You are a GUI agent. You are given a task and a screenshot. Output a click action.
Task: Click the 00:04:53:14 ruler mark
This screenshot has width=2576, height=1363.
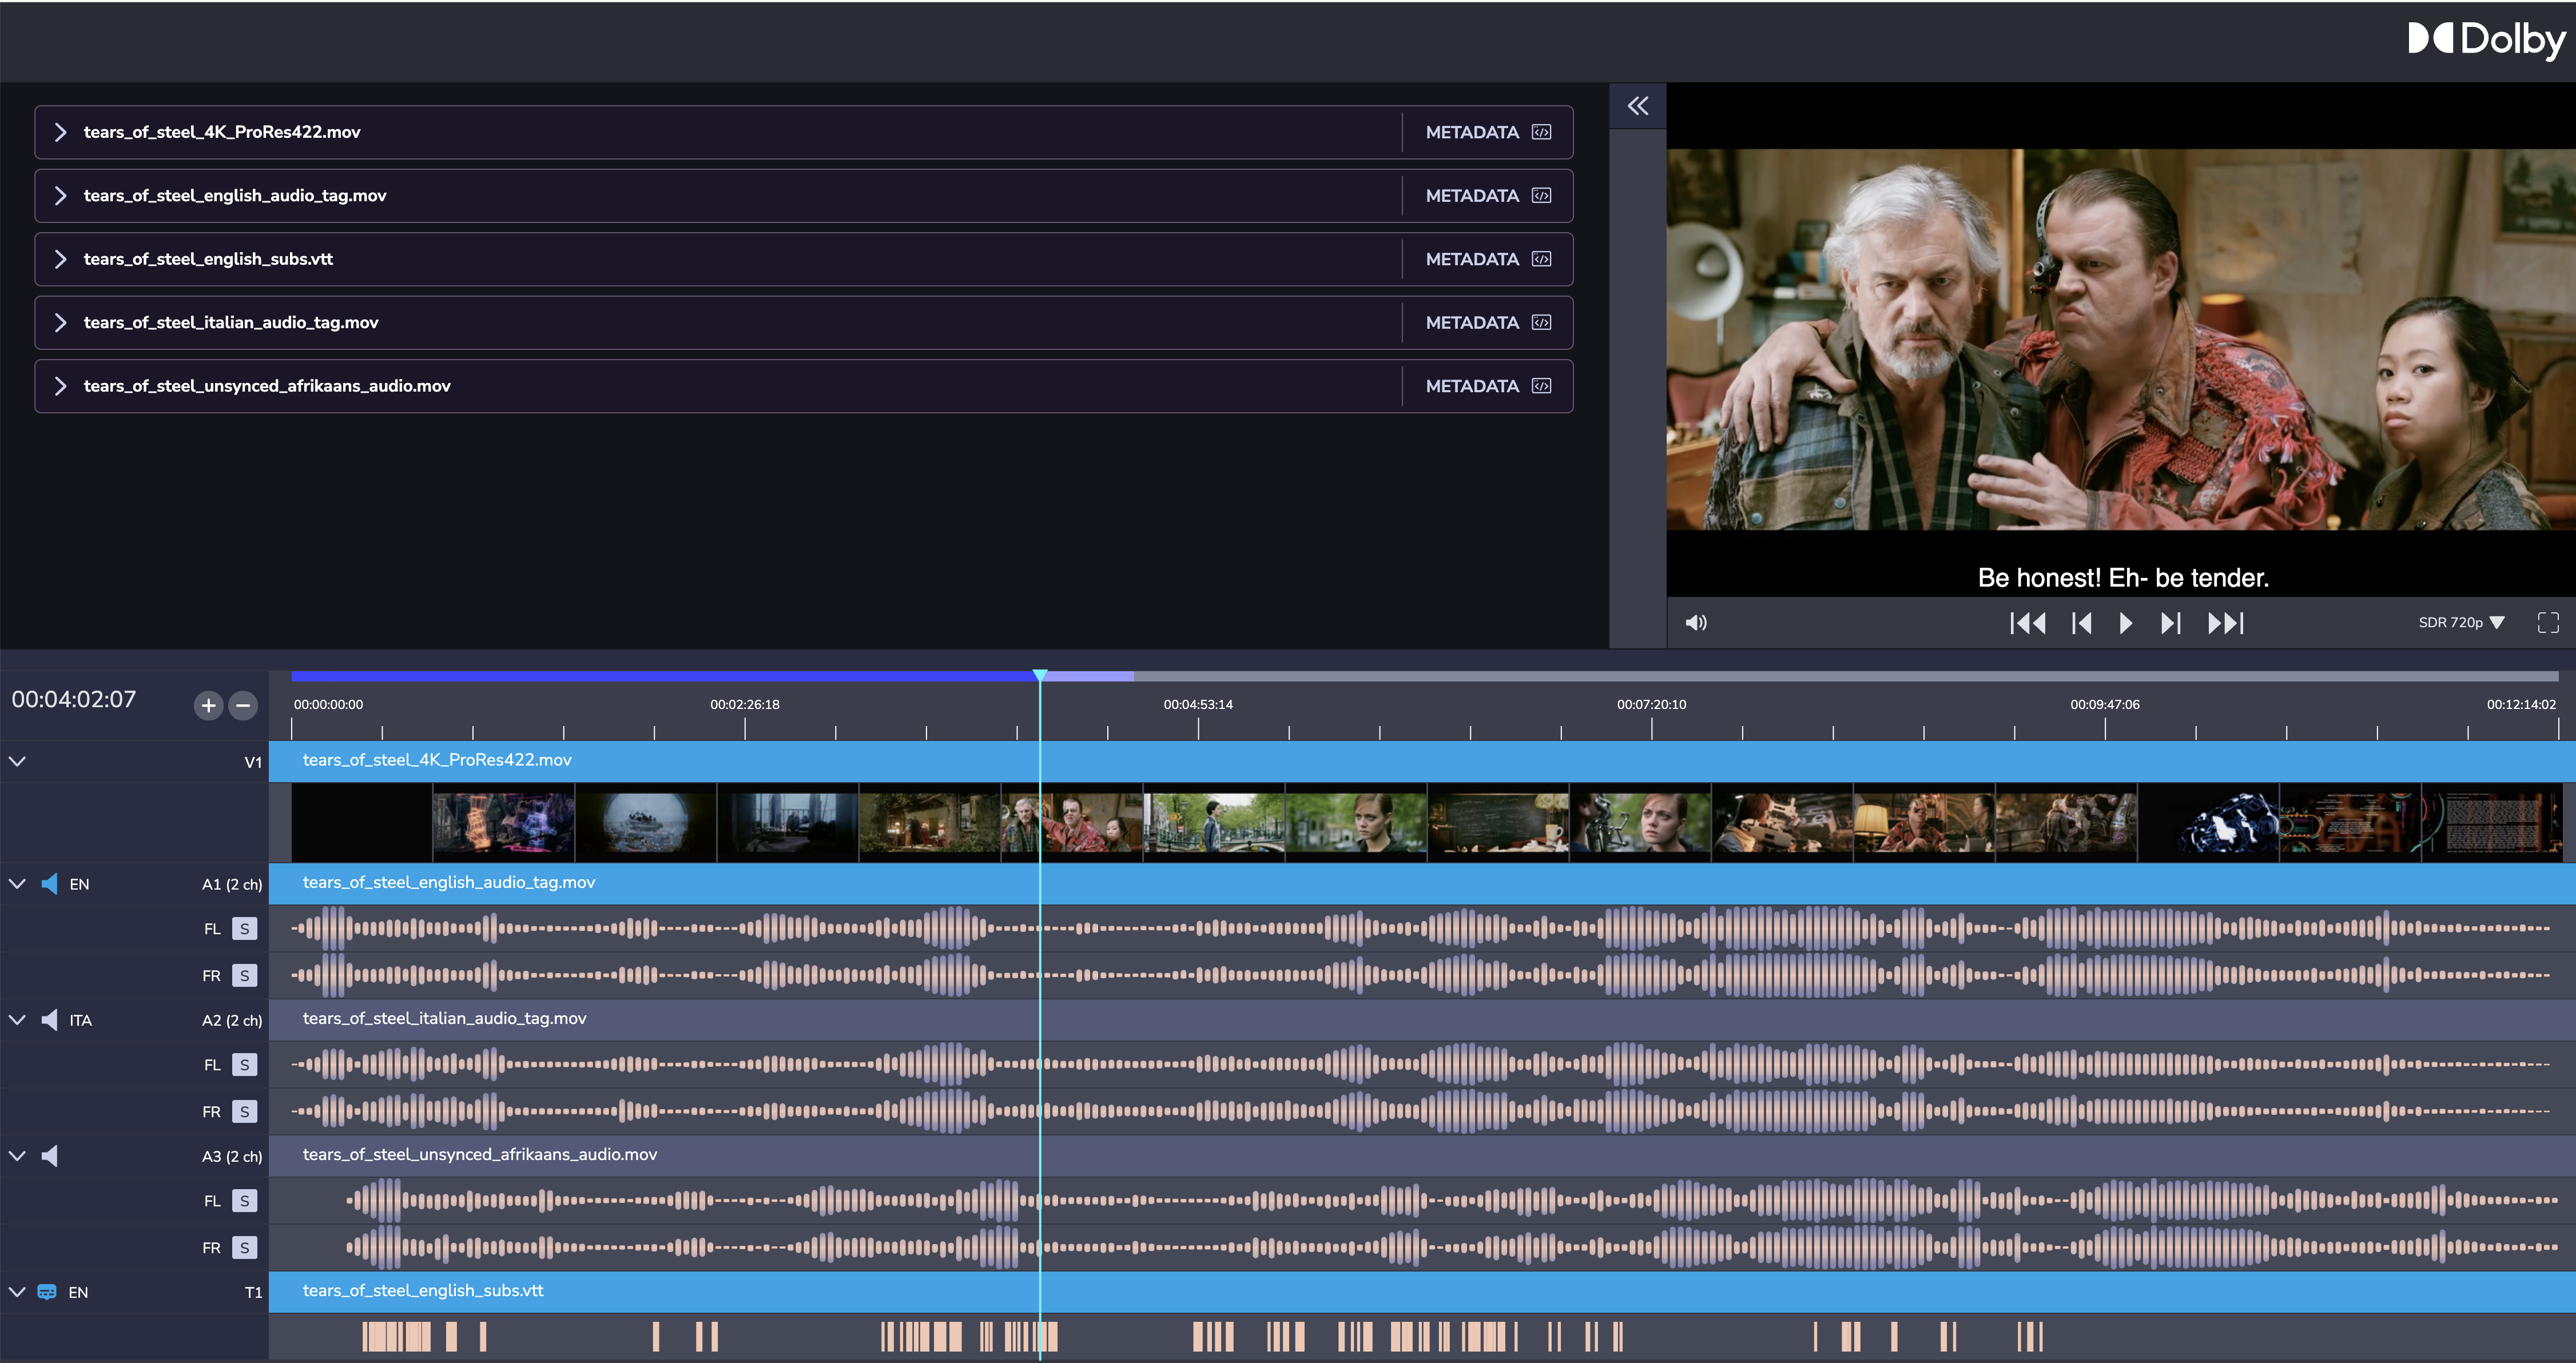click(x=1198, y=705)
